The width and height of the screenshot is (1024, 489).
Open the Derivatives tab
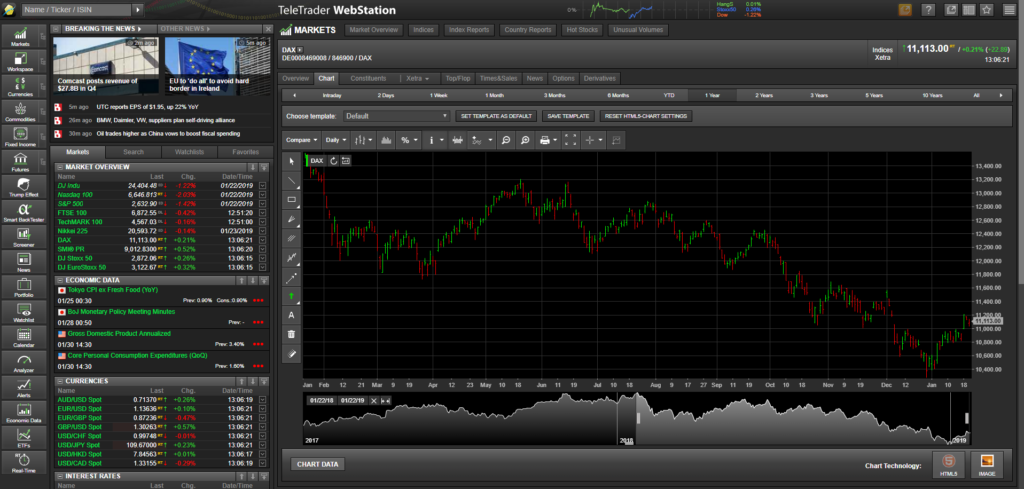[600, 78]
